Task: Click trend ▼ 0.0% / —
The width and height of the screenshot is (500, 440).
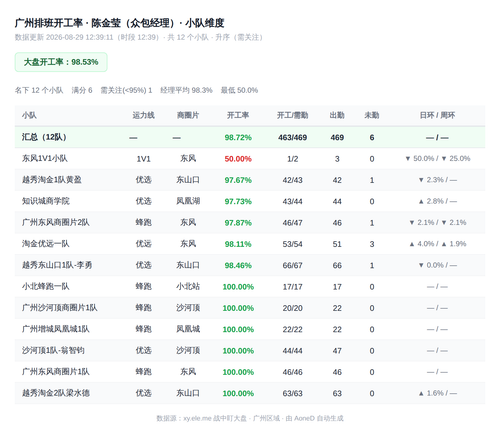Action: click(x=437, y=265)
